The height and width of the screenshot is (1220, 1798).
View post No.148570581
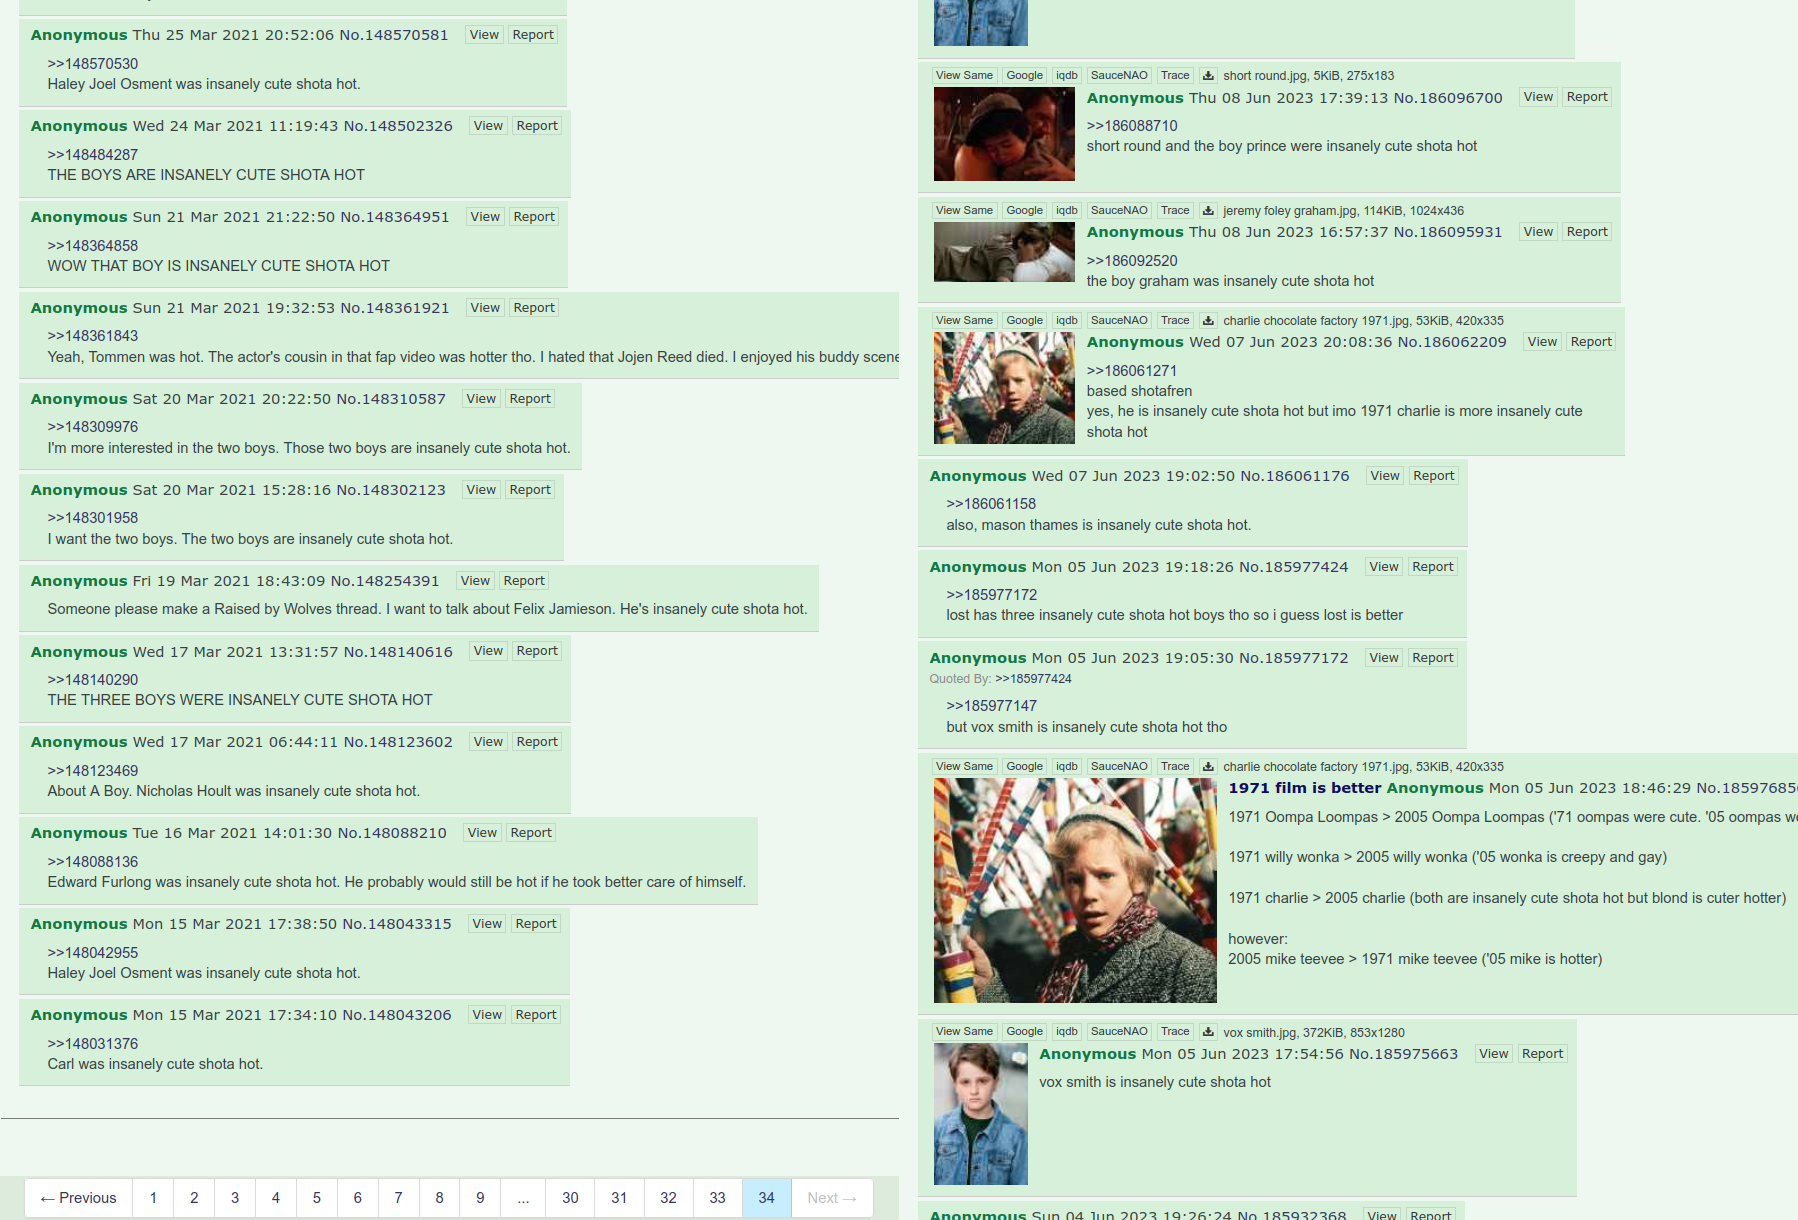(484, 35)
